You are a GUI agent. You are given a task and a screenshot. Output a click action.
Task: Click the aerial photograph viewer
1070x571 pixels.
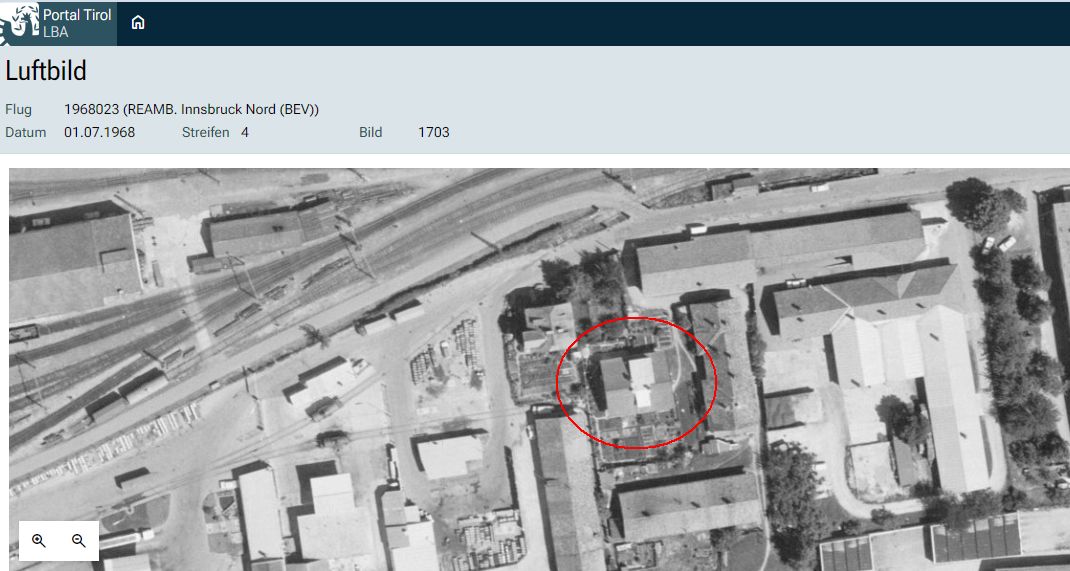tap(539, 370)
